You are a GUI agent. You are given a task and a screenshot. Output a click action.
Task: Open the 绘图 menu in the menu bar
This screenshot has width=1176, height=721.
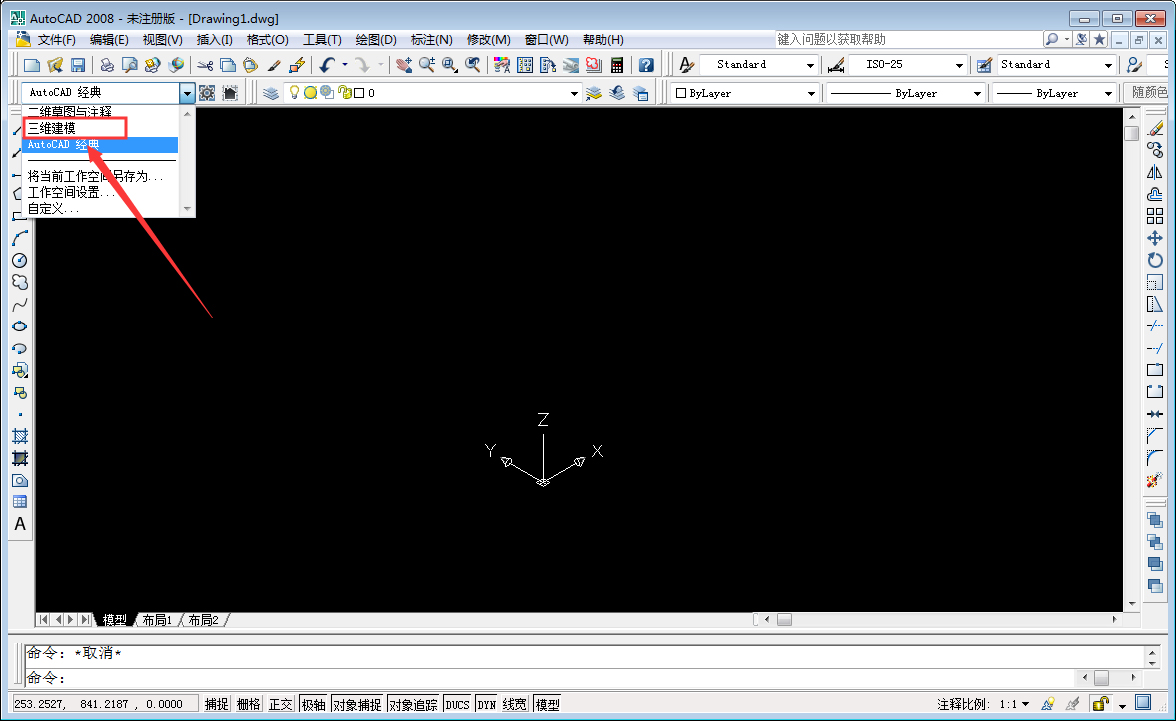tap(374, 39)
